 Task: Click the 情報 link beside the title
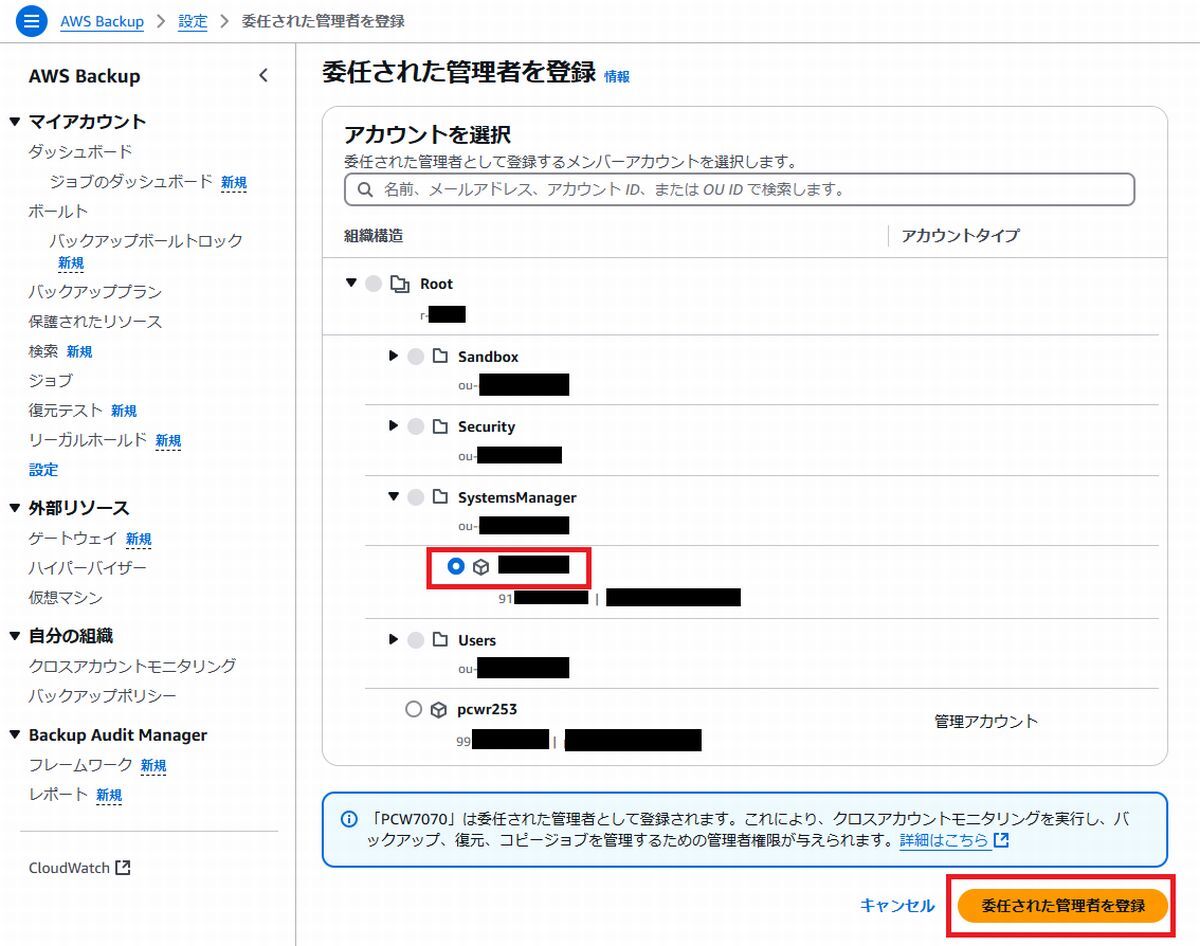coord(617,76)
